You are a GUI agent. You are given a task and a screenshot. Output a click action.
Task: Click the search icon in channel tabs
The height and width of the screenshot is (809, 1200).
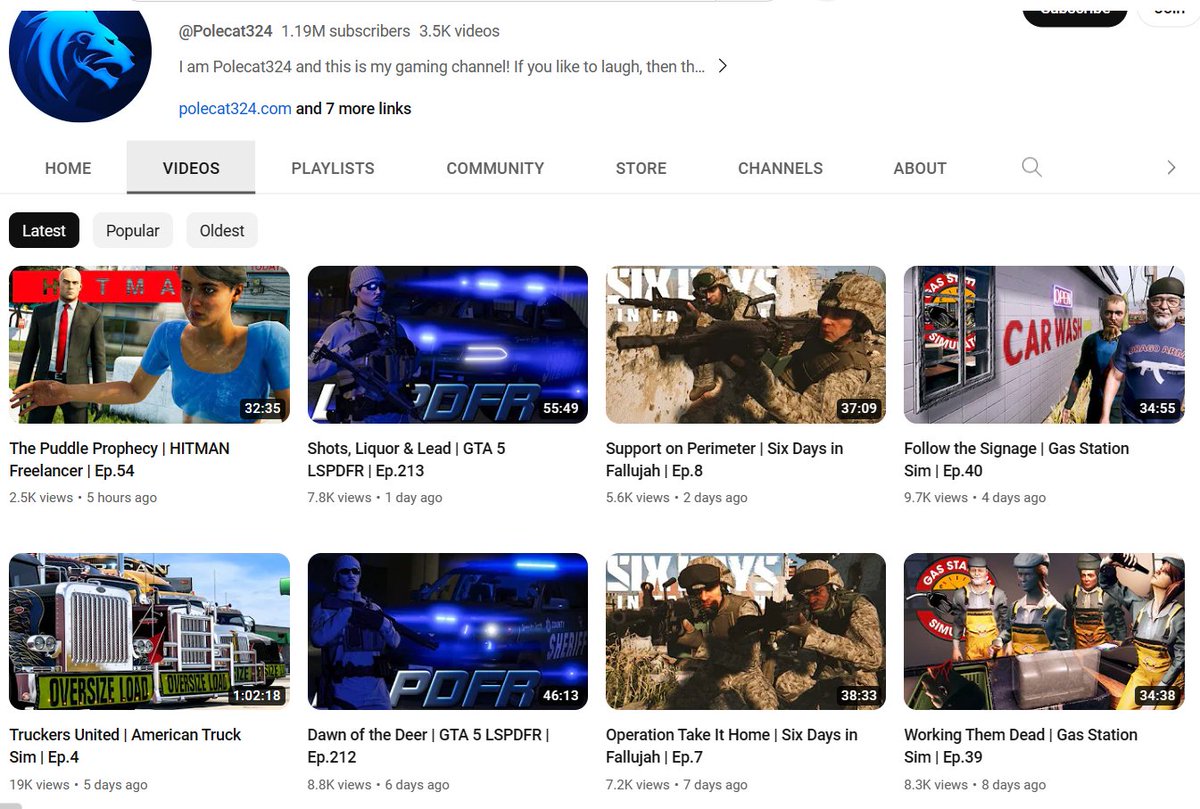click(x=1031, y=167)
